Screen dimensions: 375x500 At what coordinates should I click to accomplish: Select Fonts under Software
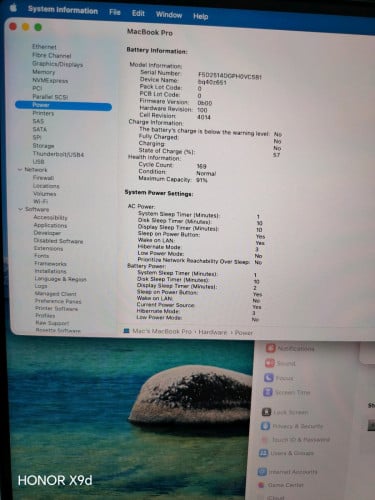point(41,256)
